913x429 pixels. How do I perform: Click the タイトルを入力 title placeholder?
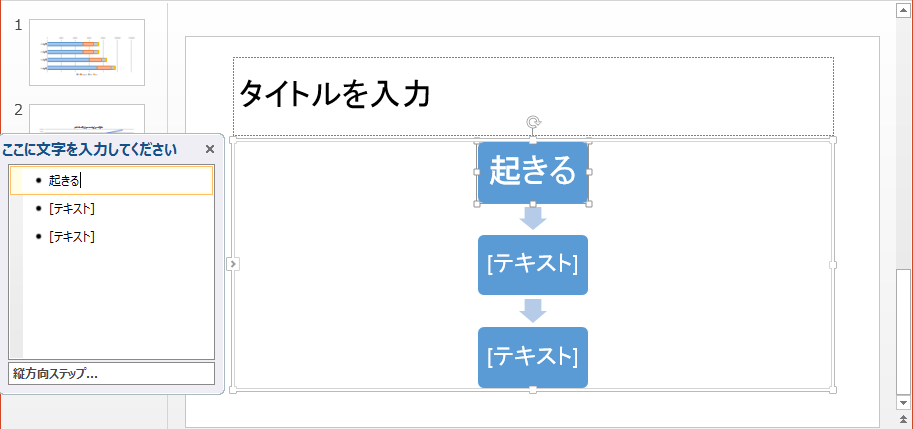[x=533, y=95]
